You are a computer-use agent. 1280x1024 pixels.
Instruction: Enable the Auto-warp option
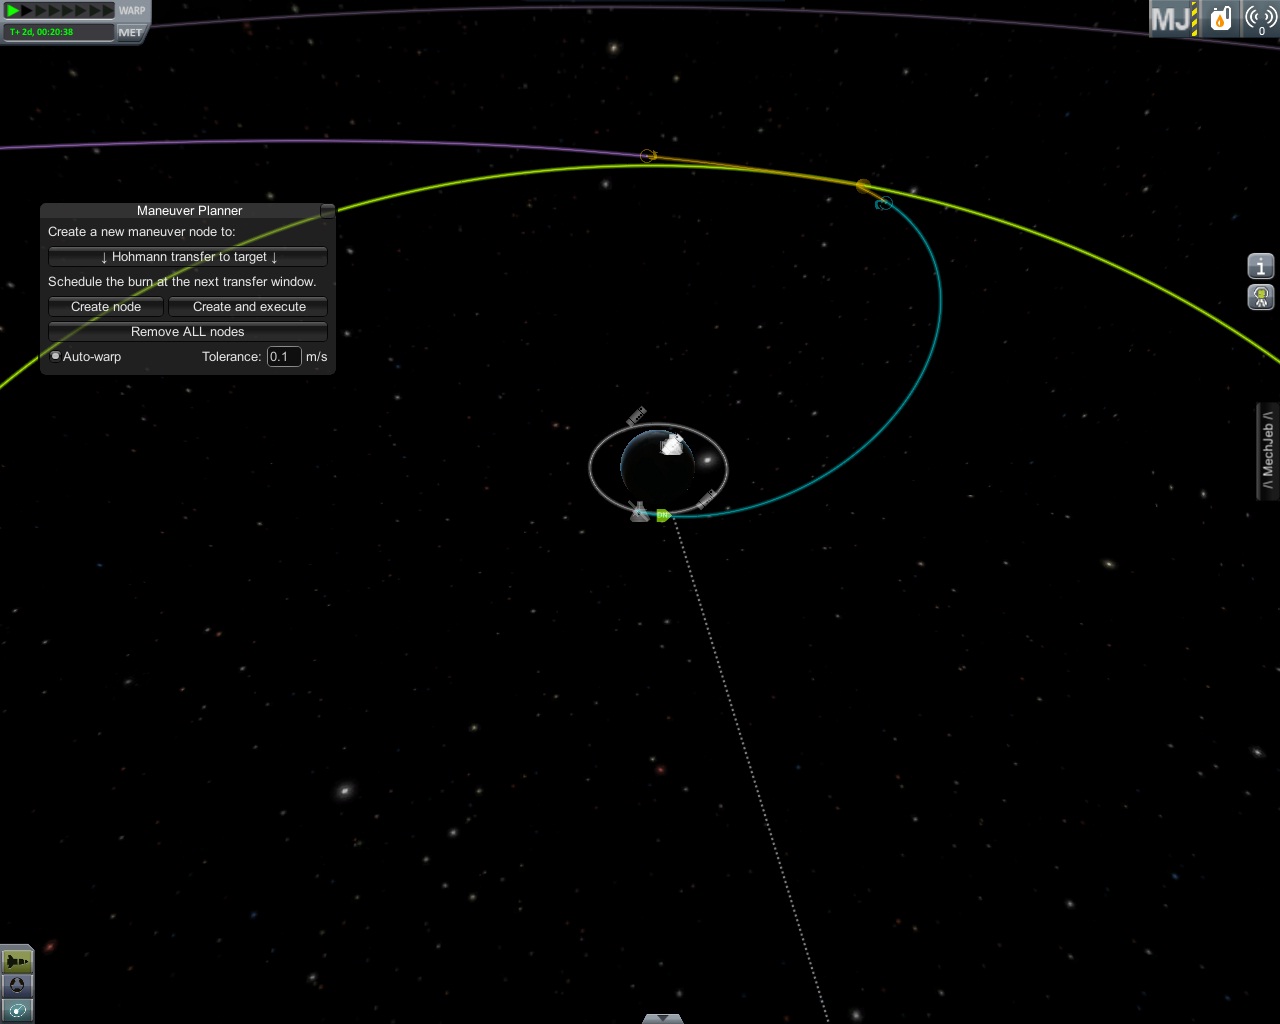pyautogui.click(x=56, y=356)
